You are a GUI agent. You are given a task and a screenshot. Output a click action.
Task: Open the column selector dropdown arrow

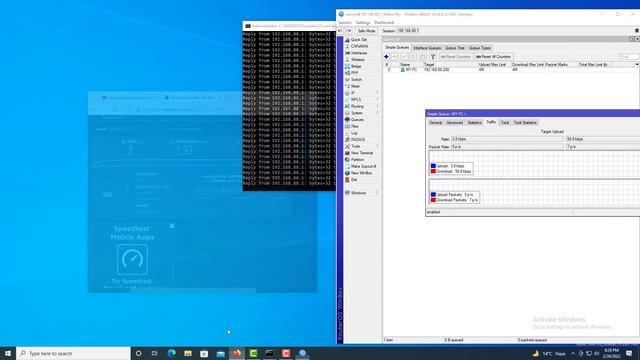click(636, 64)
